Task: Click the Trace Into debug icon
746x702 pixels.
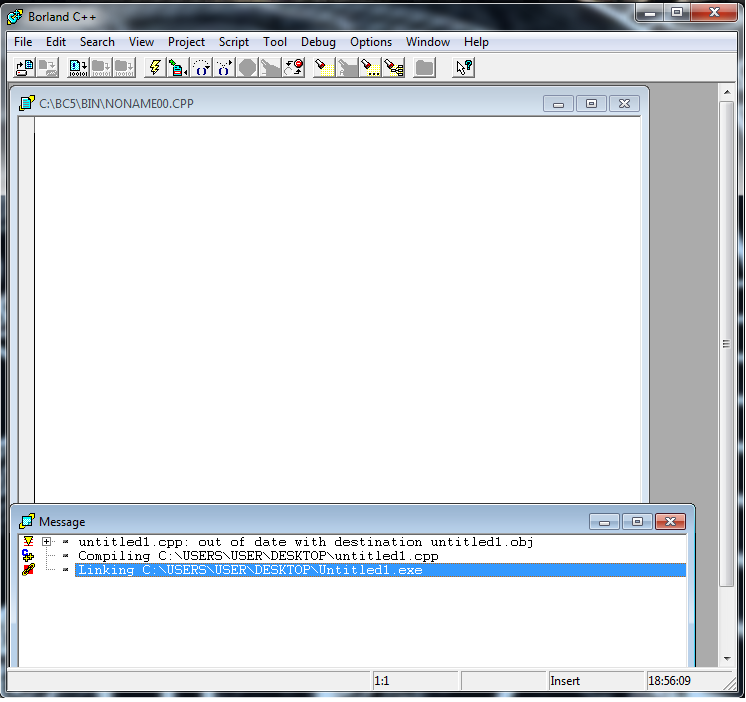Action: coord(224,68)
